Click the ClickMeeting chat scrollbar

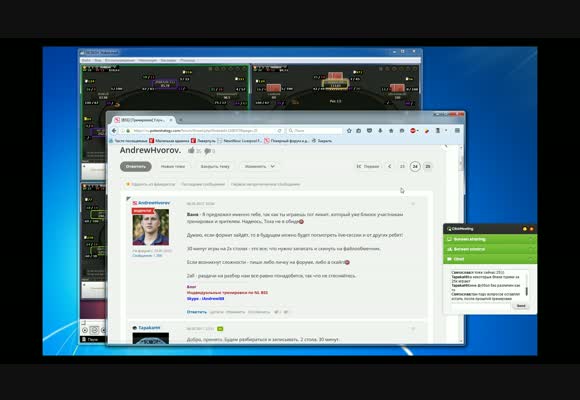coord(526,286)
